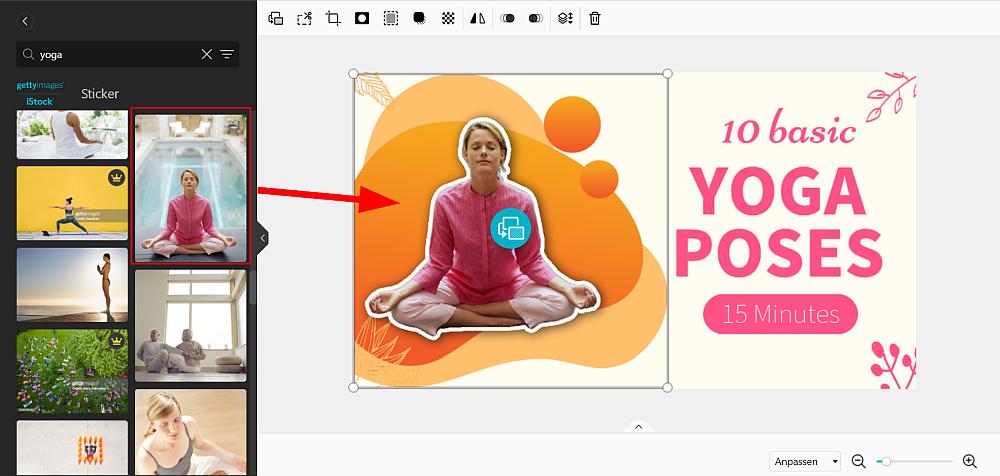Flip the selected image horizontally
Viewport: 1000px width, 476px height.
coord(477,18)
